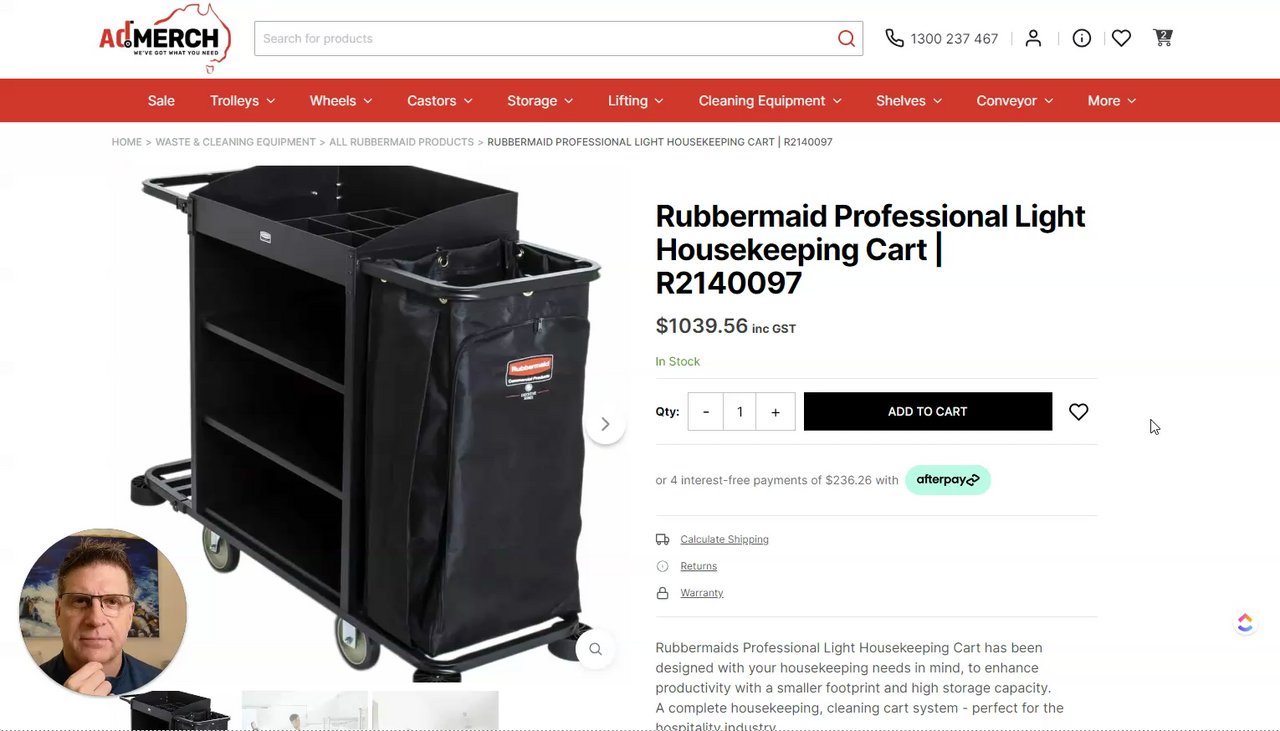Click the Add to Cart button
Image resolution: width=1280 pixels, height=731 pixels.
(928, 411)
